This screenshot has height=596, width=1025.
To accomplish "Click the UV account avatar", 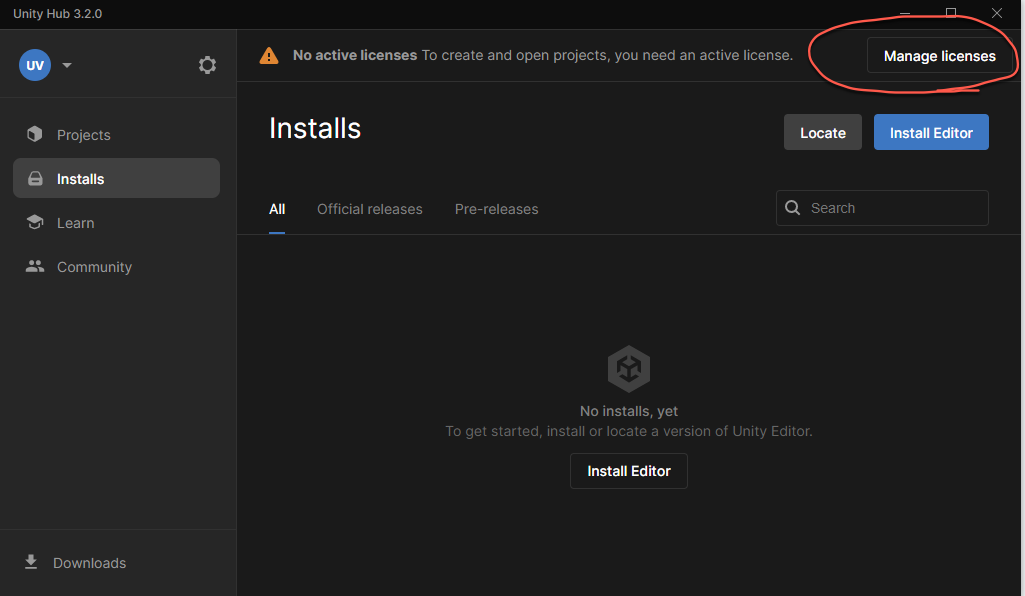I will [35, 65].
